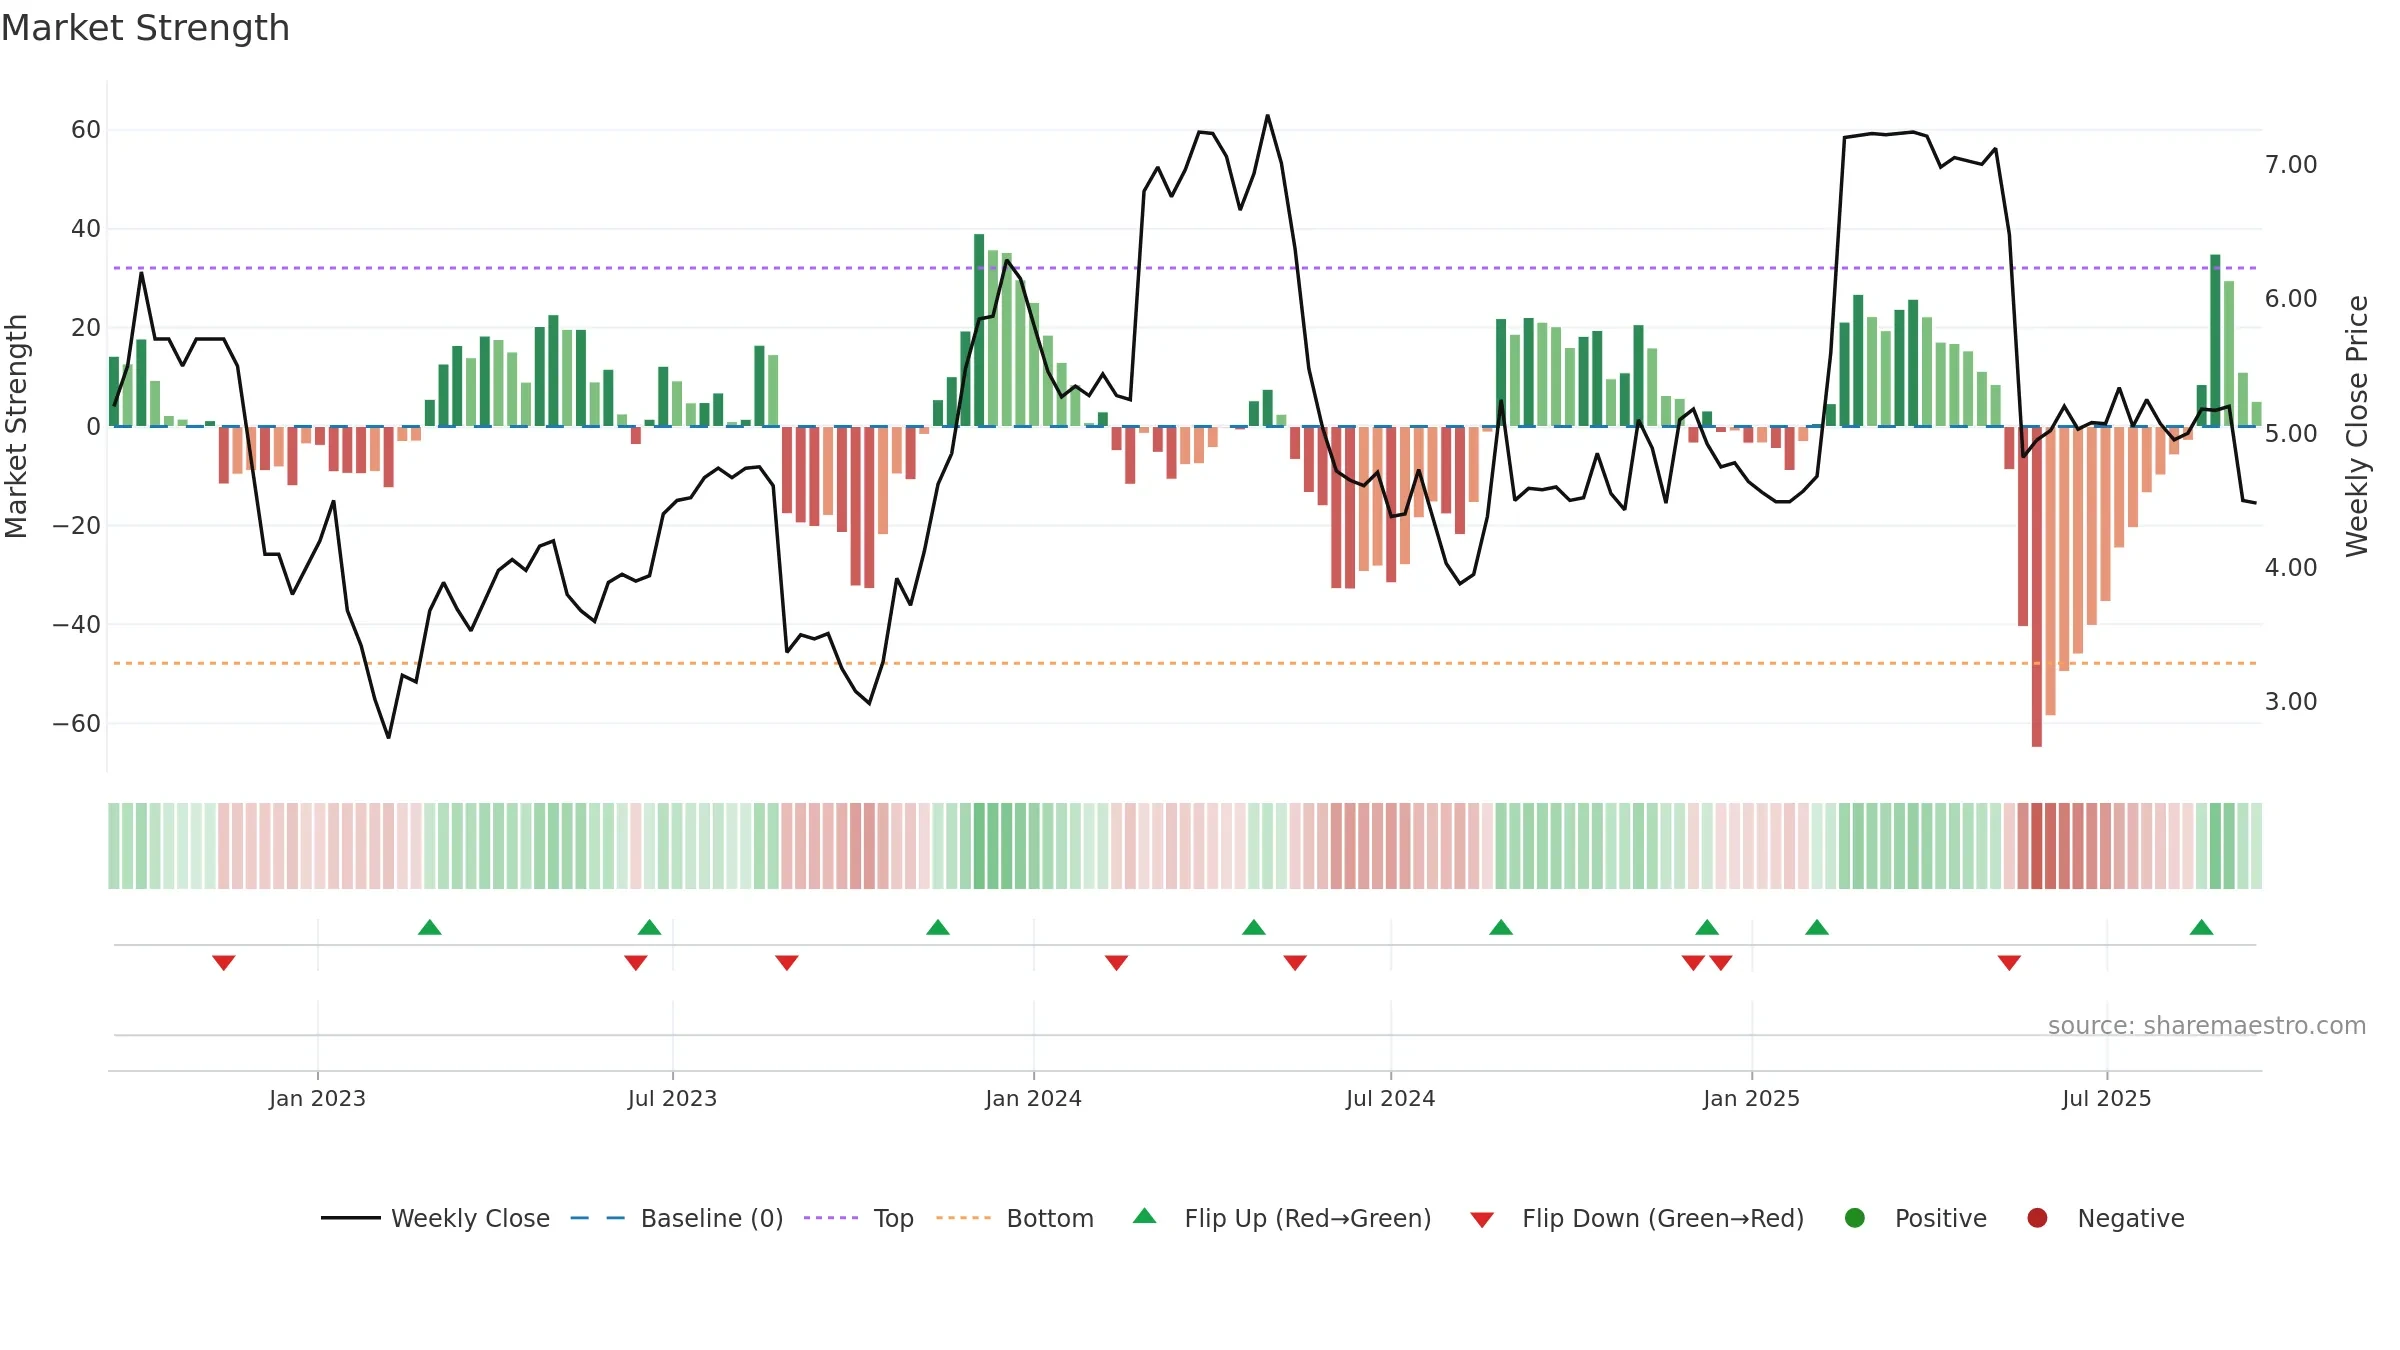Select the Flip Down (Green→Red) legend entry
The width and height of the screenshot is (2400, 1350).
pyautogui.click(x=1637, y=1218)
